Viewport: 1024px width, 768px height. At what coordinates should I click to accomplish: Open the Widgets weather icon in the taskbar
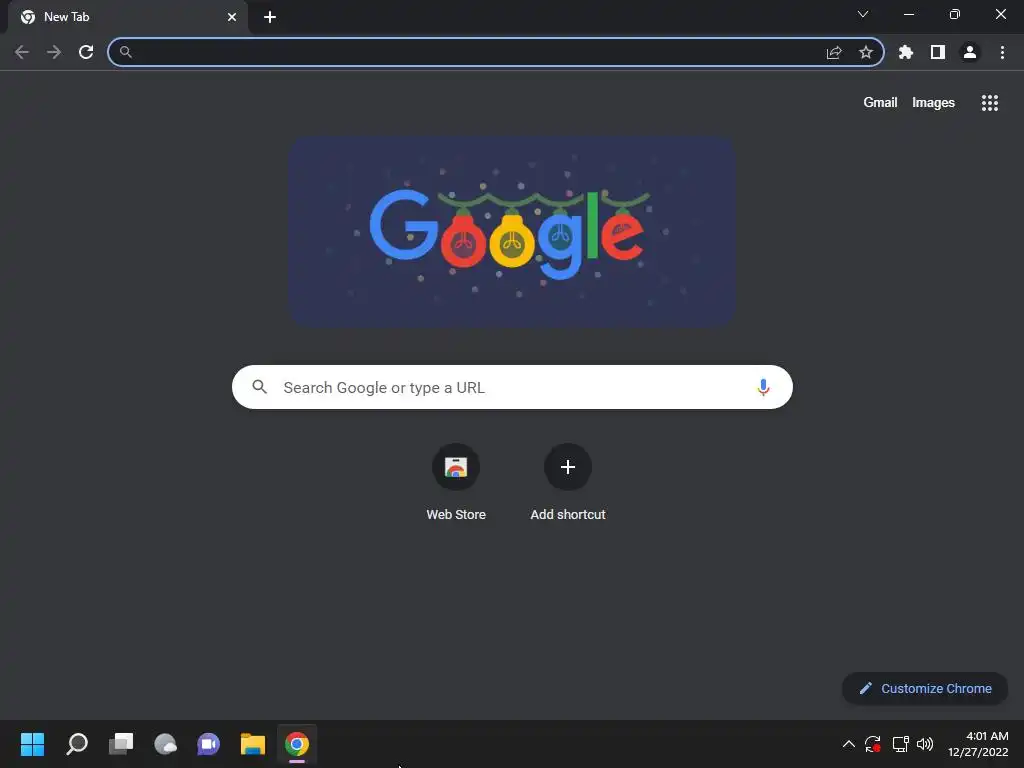point(165,744)
